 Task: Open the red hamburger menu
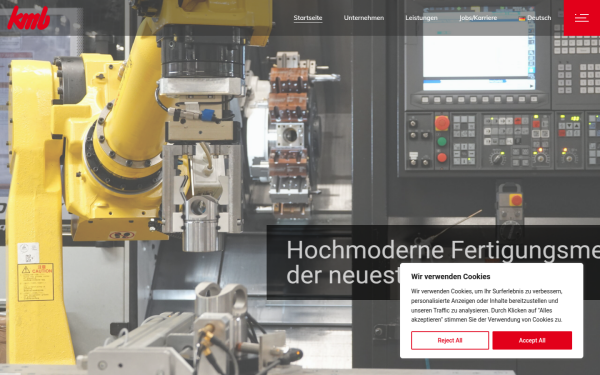tap(582, 18)
